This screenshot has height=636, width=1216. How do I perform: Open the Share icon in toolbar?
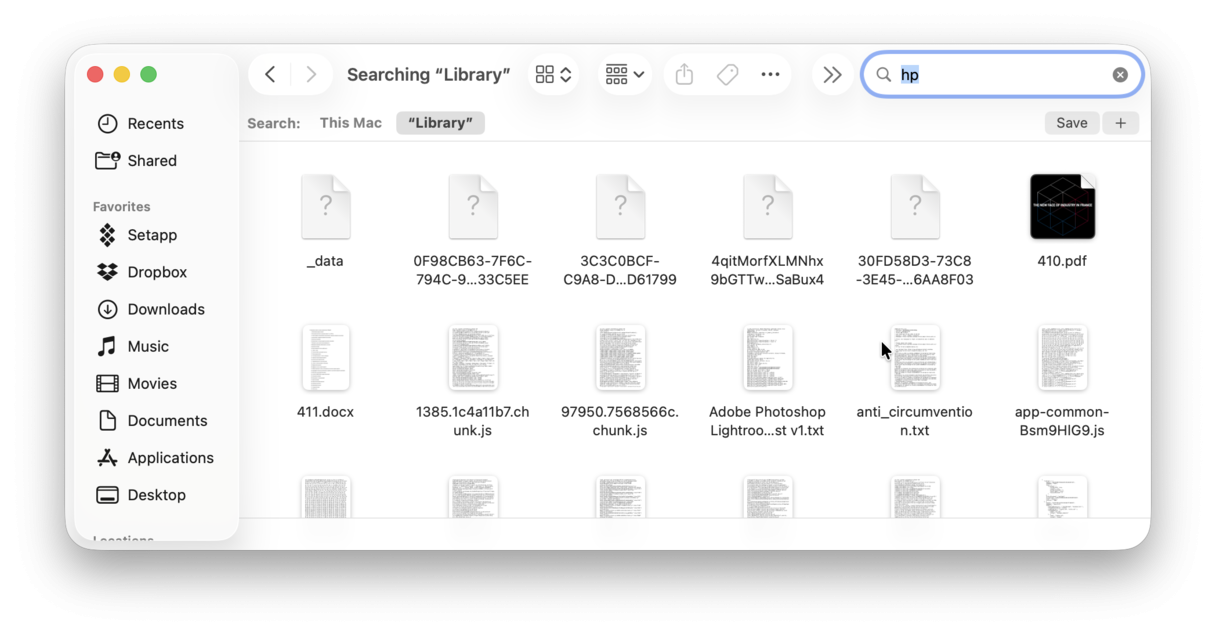point(683,74)
